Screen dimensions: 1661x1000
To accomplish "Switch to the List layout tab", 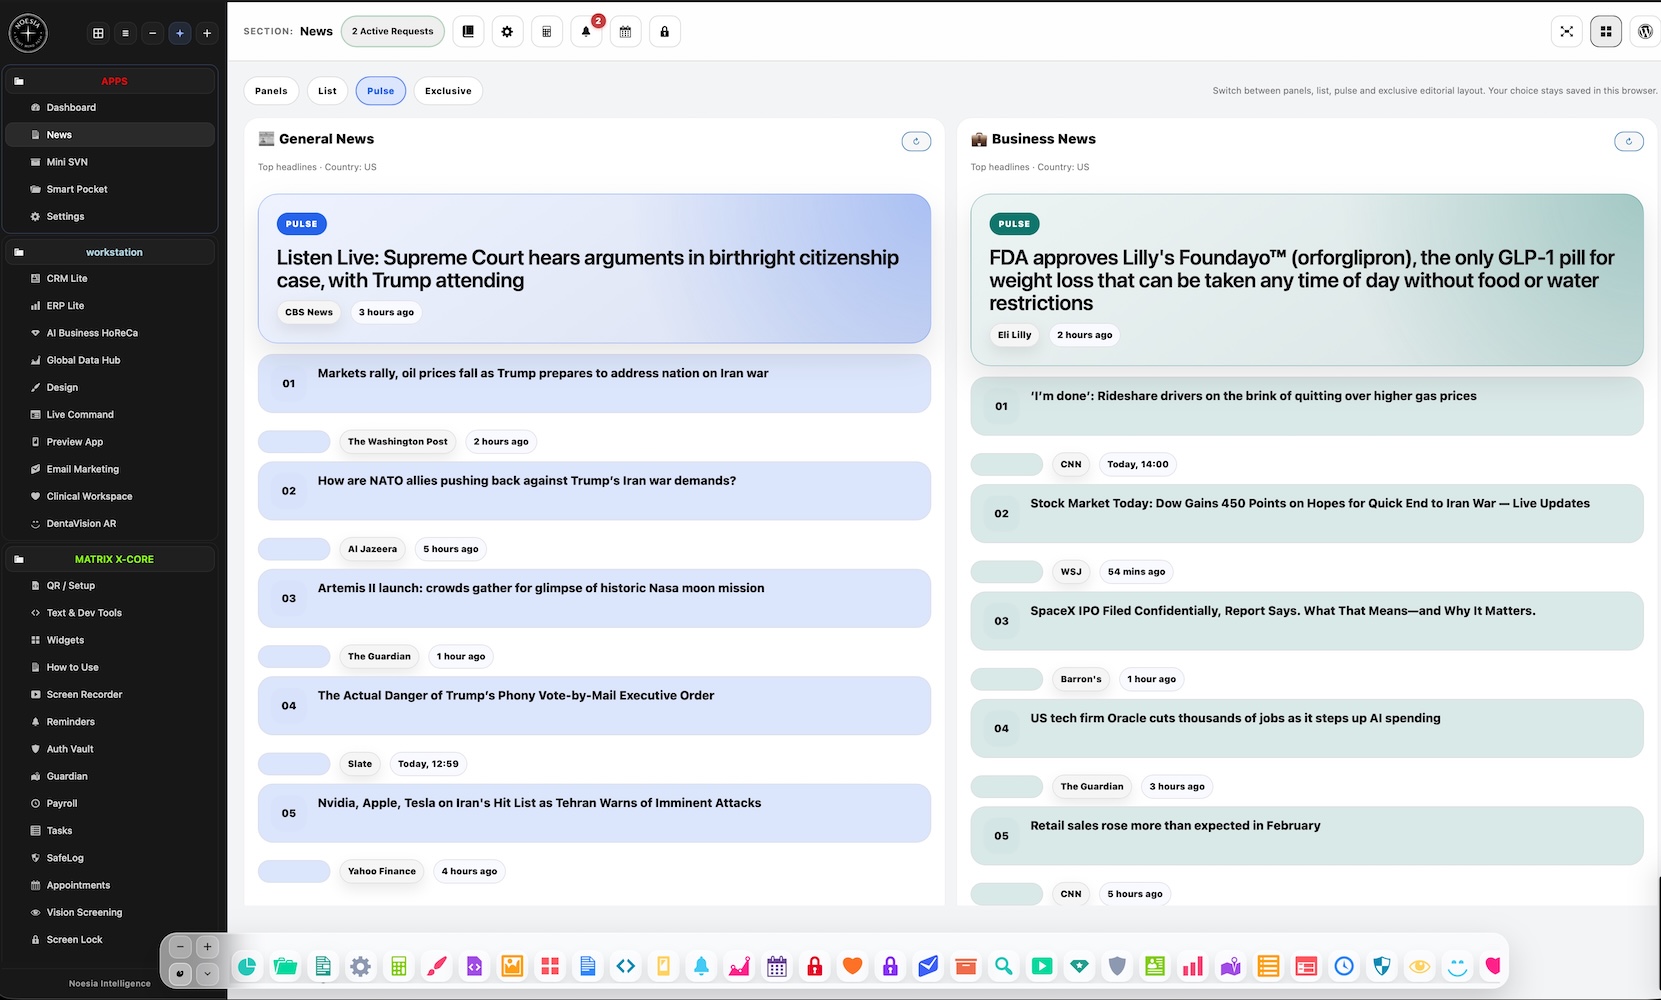I will tap(327, 91).
